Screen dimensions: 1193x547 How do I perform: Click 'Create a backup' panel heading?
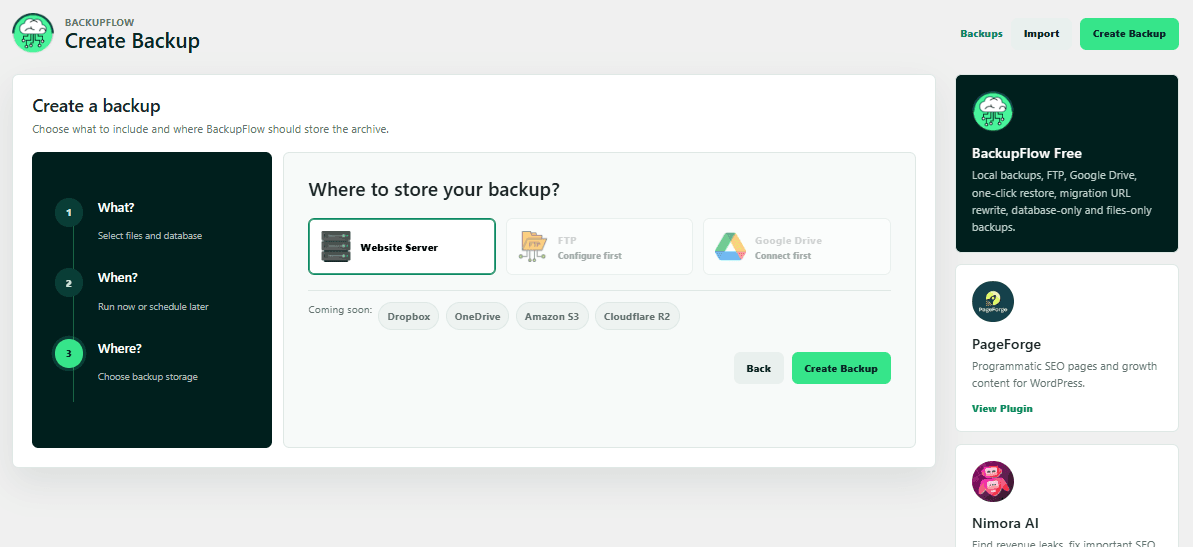[x=97, y=106]
